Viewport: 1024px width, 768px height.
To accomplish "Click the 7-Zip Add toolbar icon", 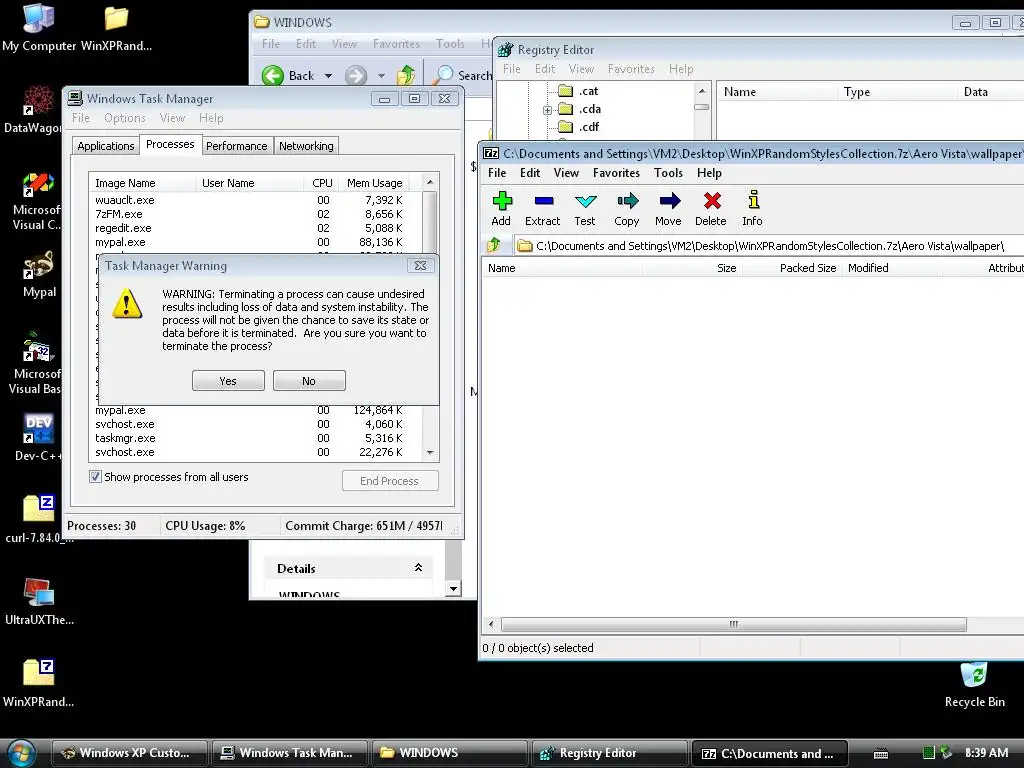I will pos(502,201).
